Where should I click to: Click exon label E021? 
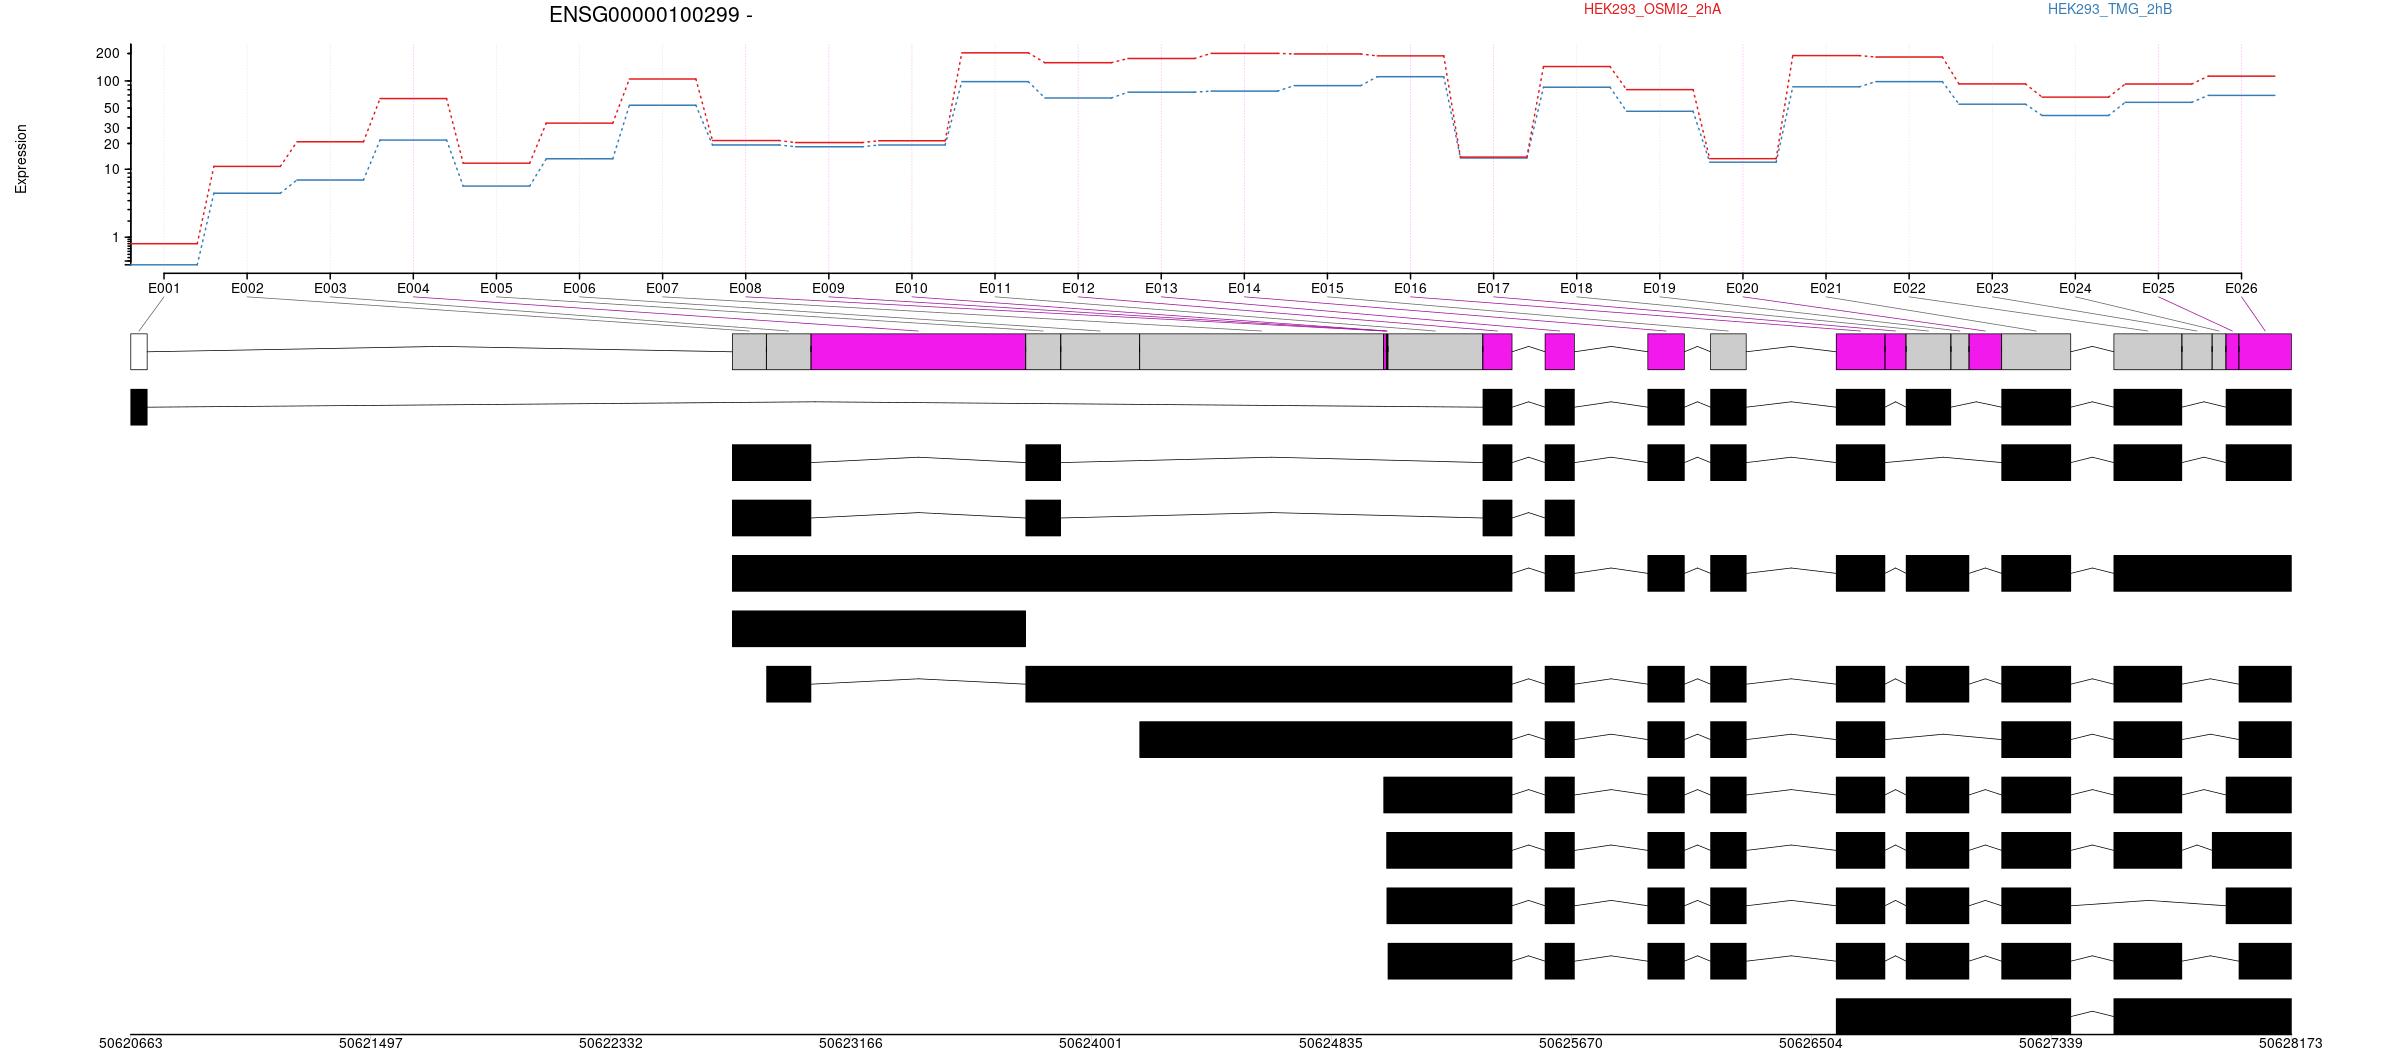click(1826, 288)
